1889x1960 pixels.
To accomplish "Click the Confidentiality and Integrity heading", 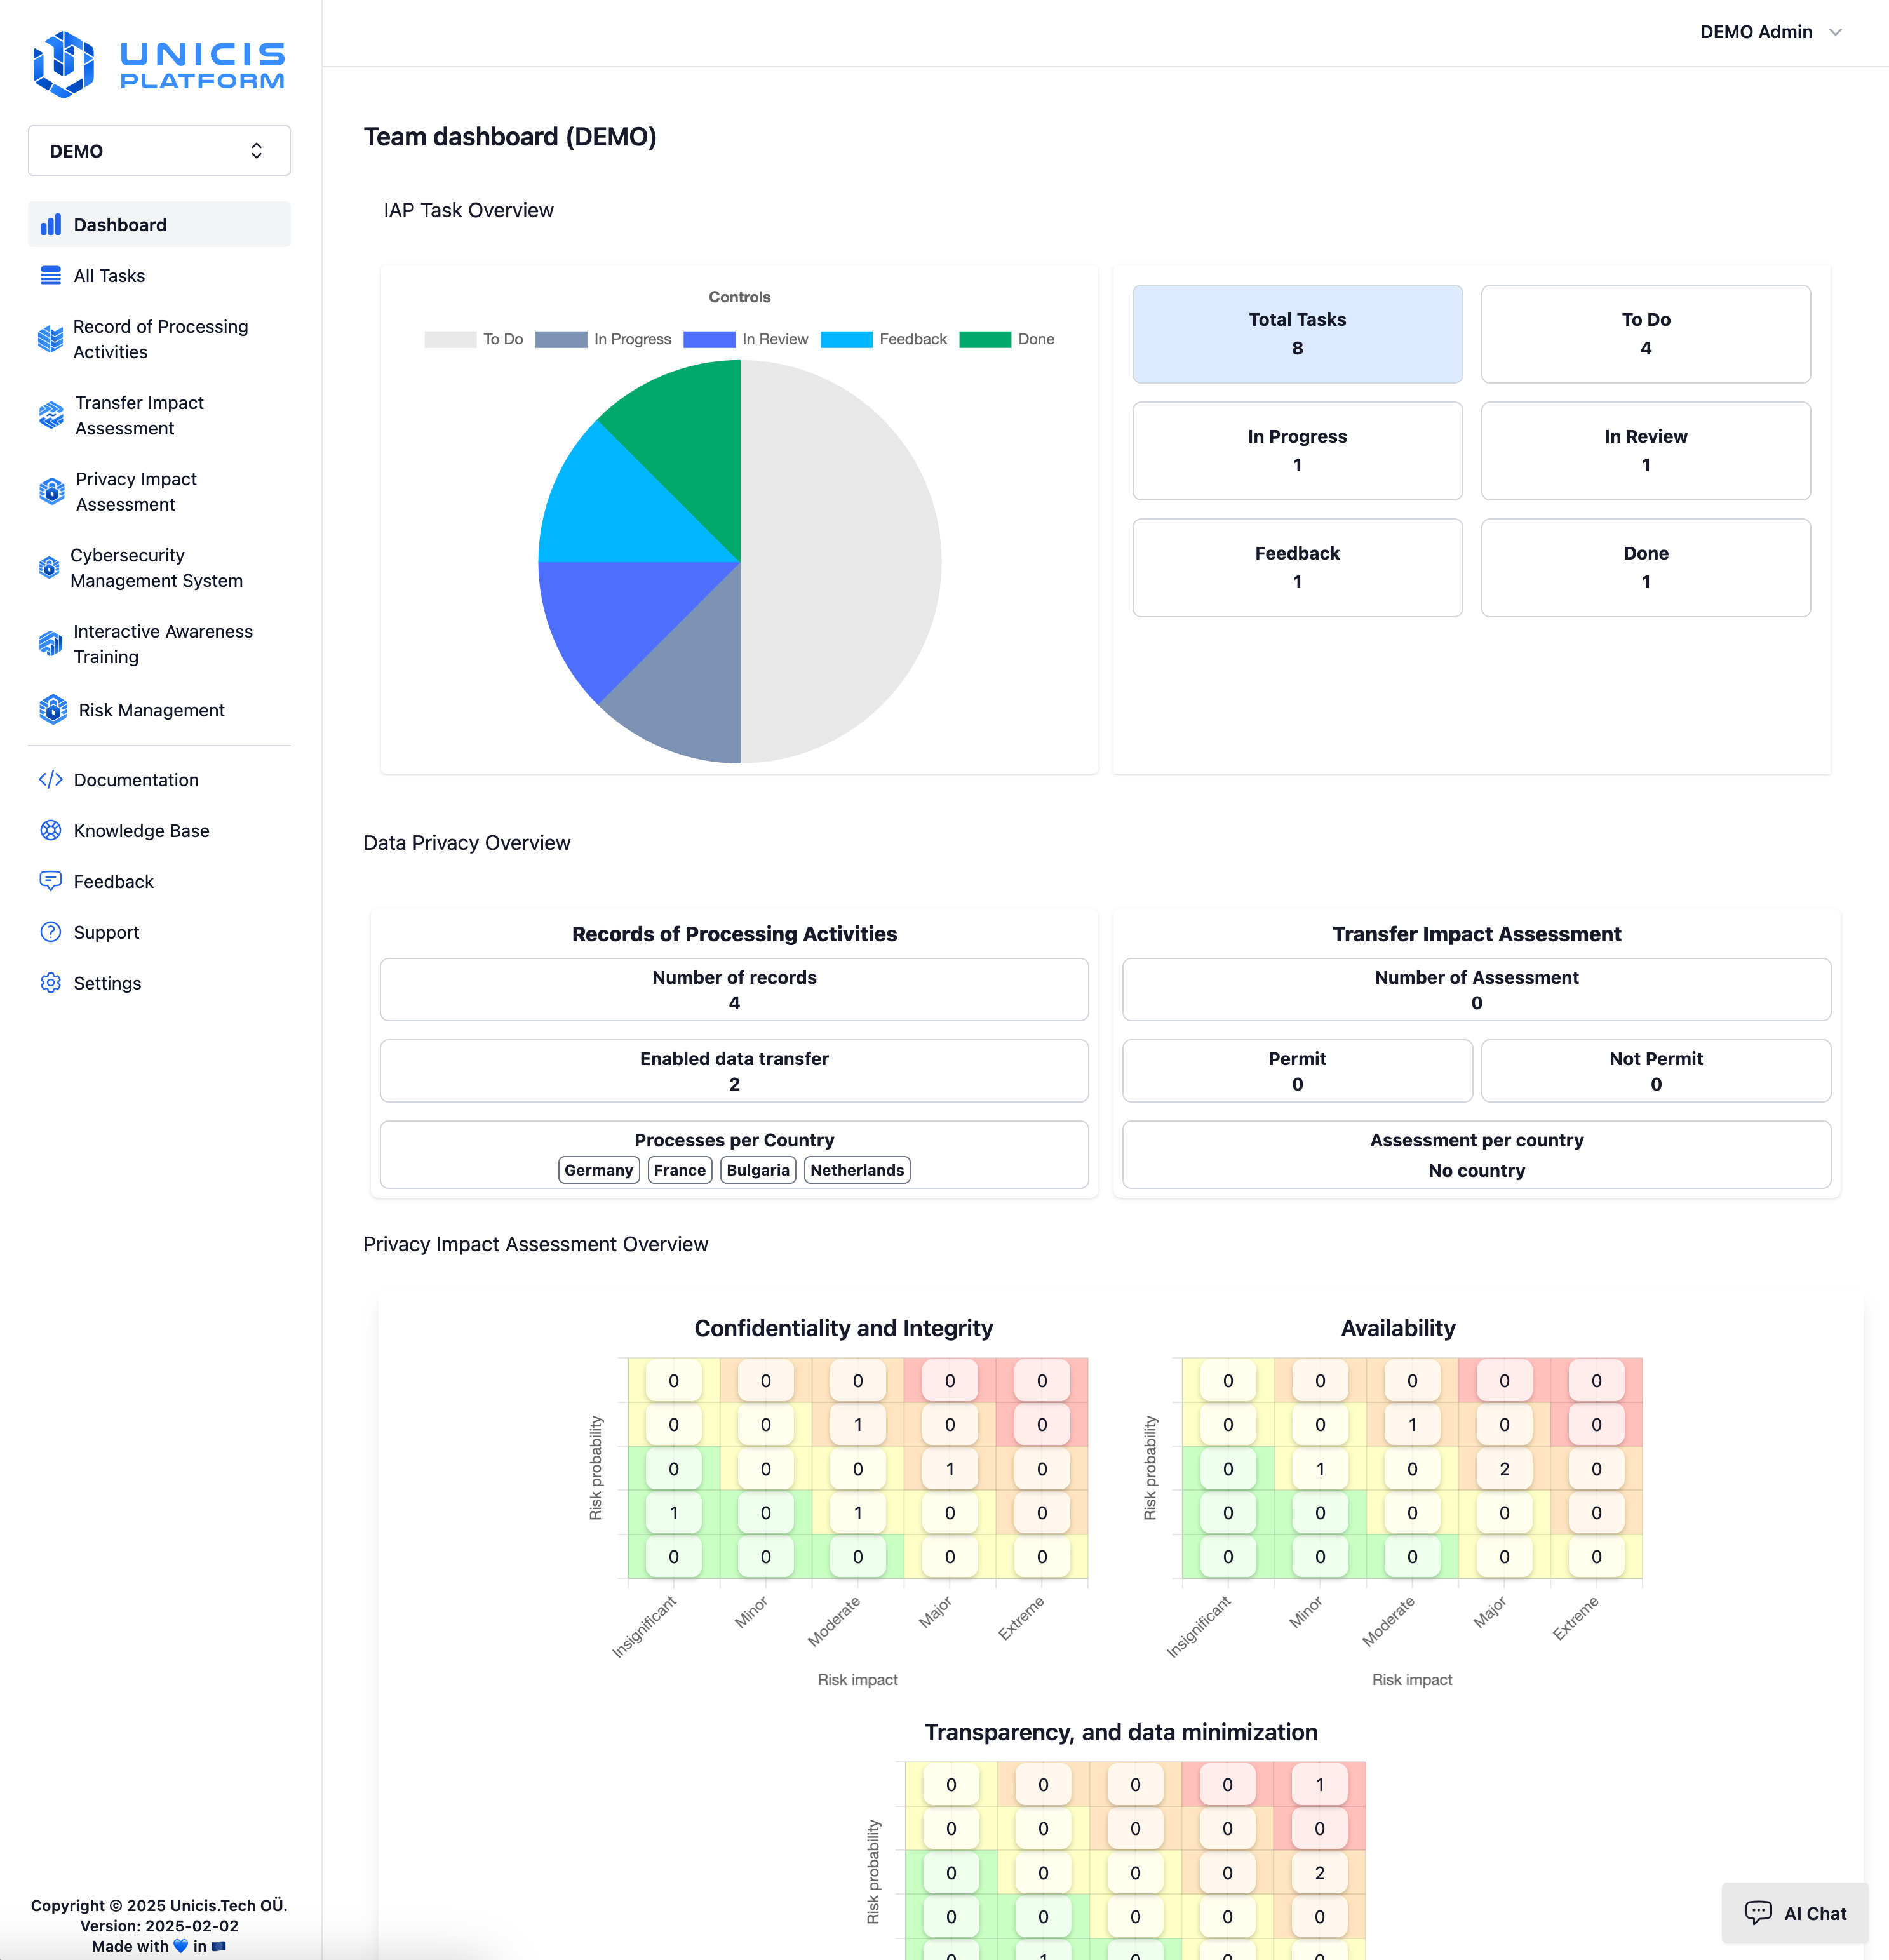I will coord(843,1328).
